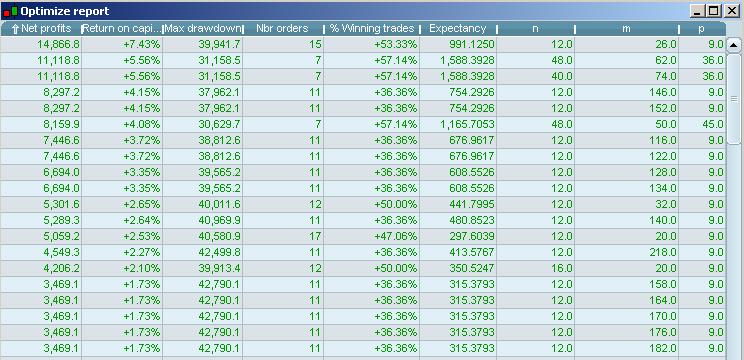The width and height of the screenshot is (744, 360).
Task: Select expectancy value 441.7995
Action: [471, 204]
